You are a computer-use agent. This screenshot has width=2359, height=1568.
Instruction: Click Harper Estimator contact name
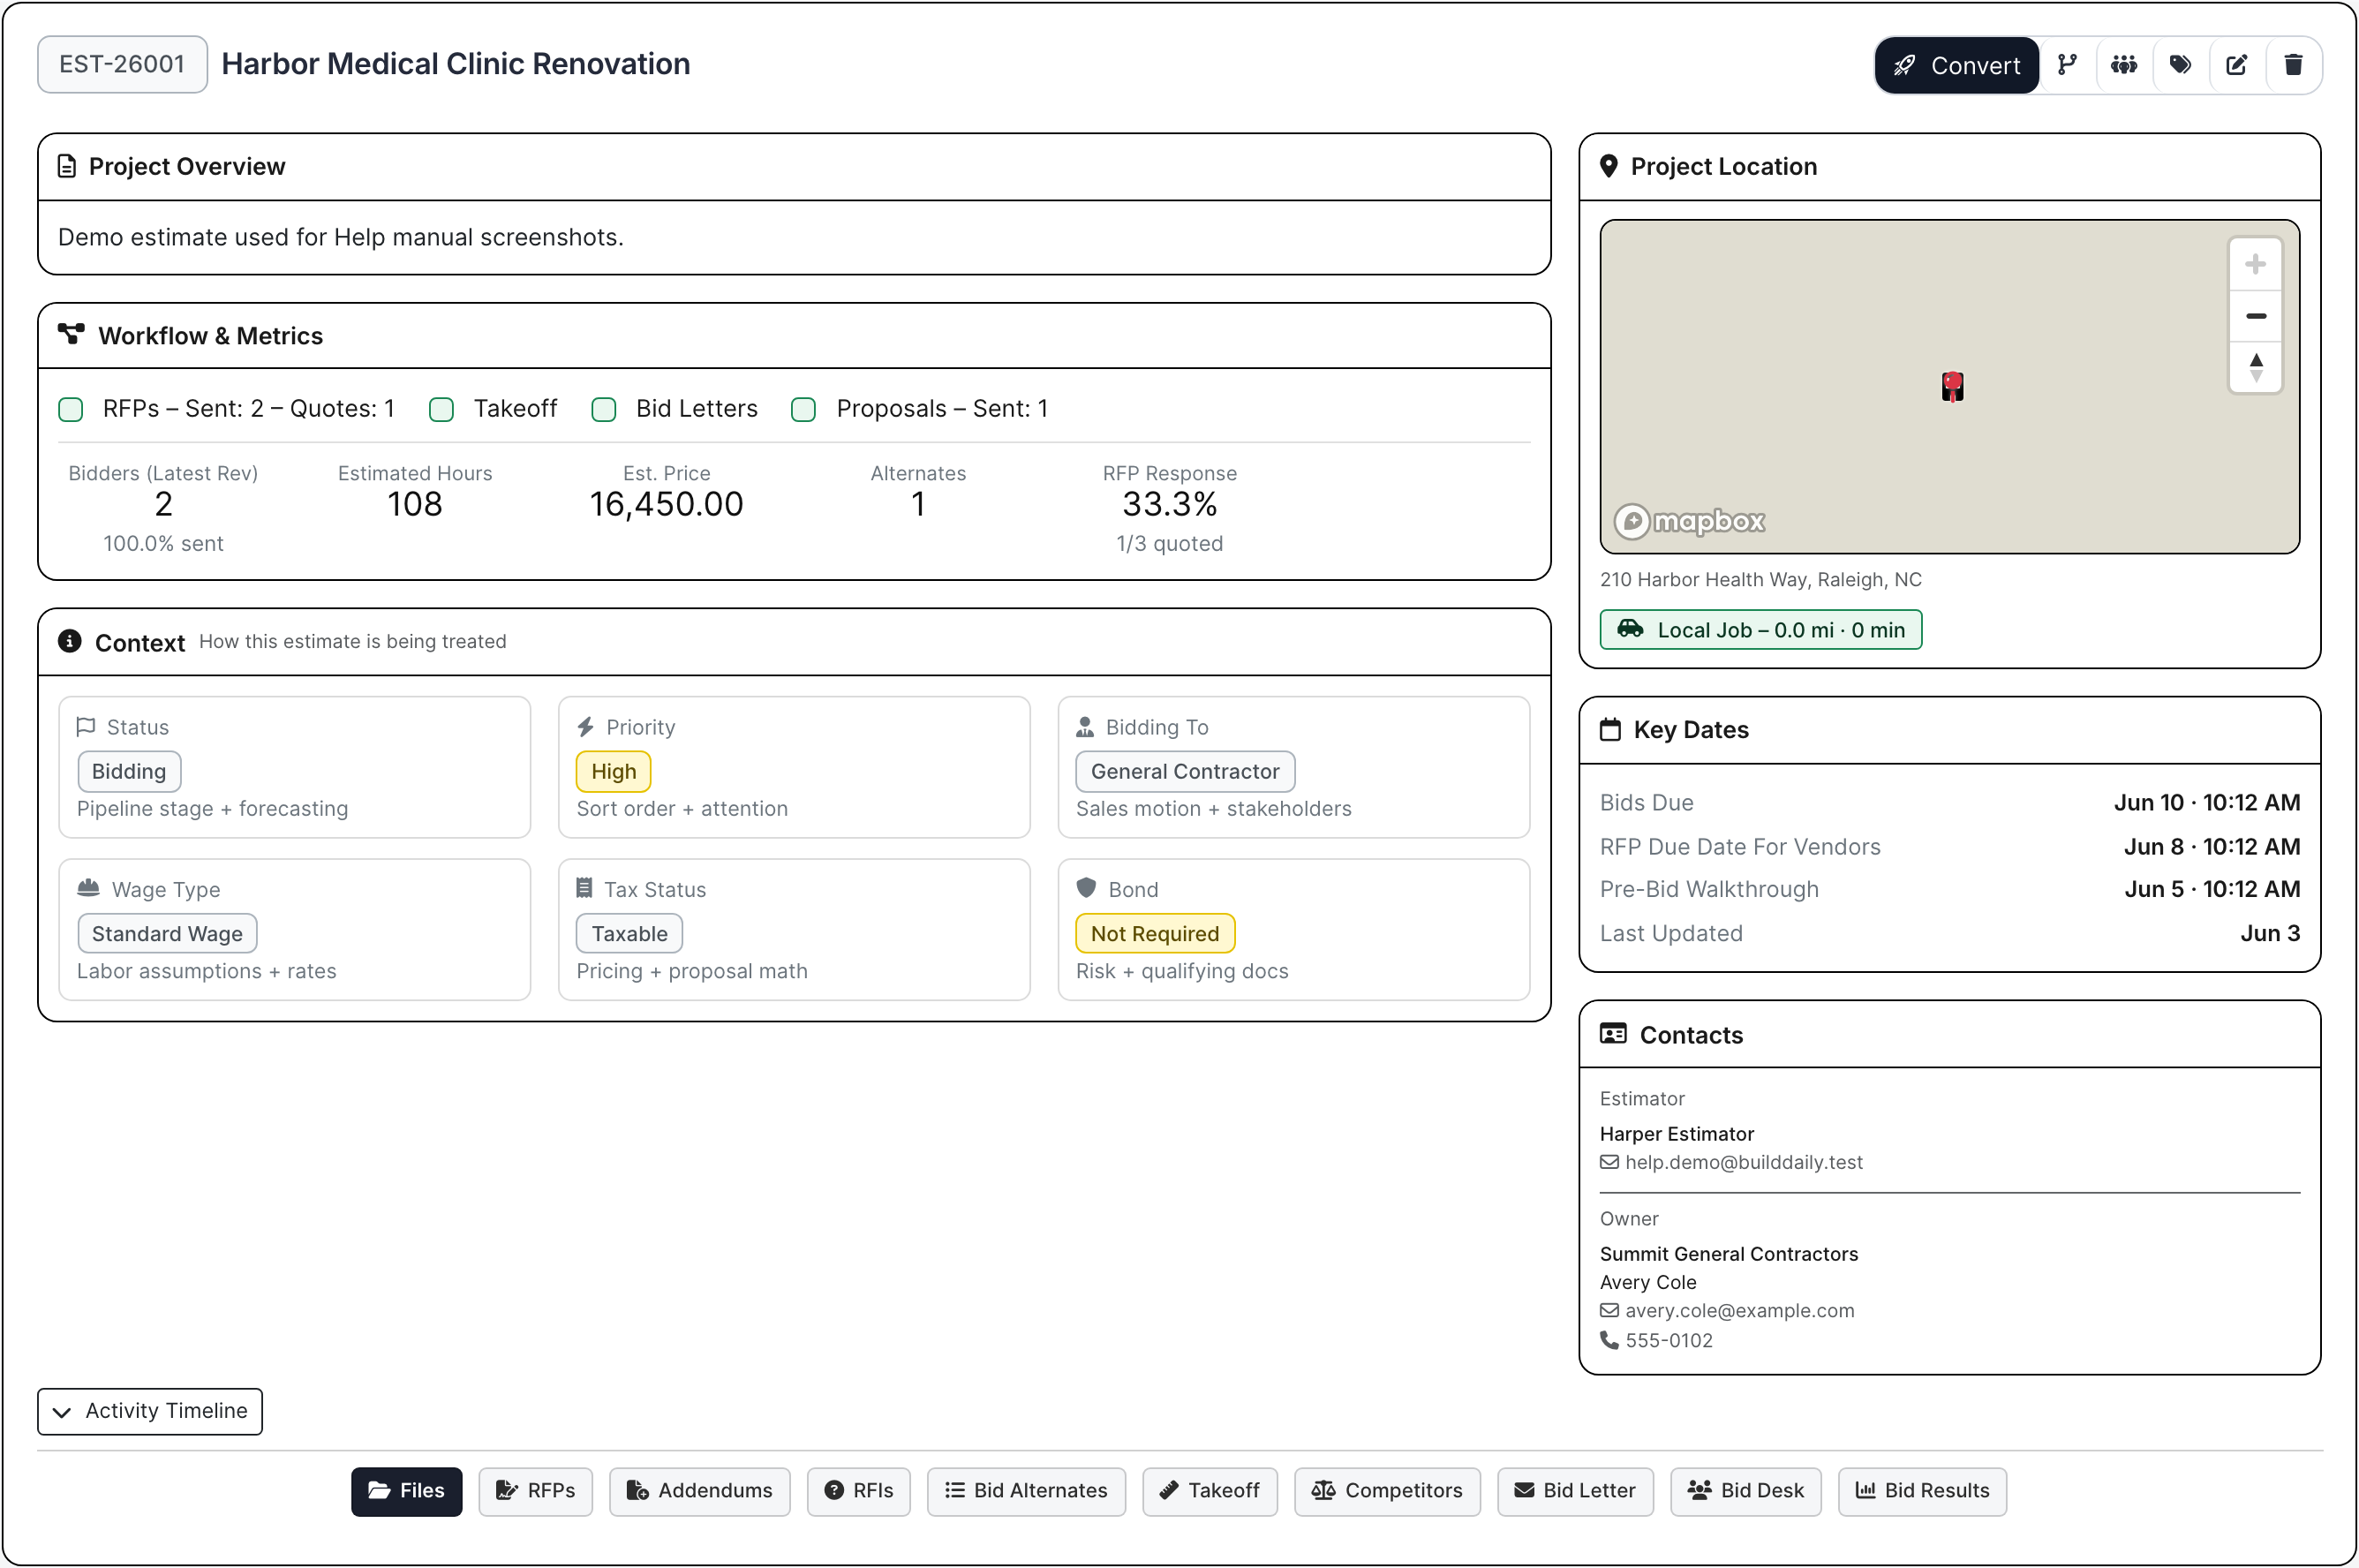1677,1134
